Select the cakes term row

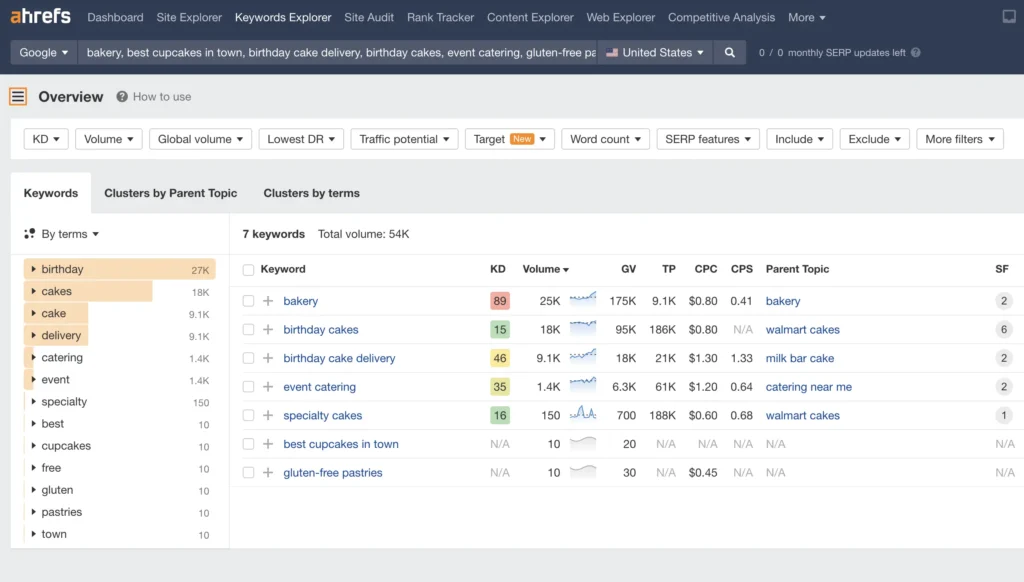point(120,291)
